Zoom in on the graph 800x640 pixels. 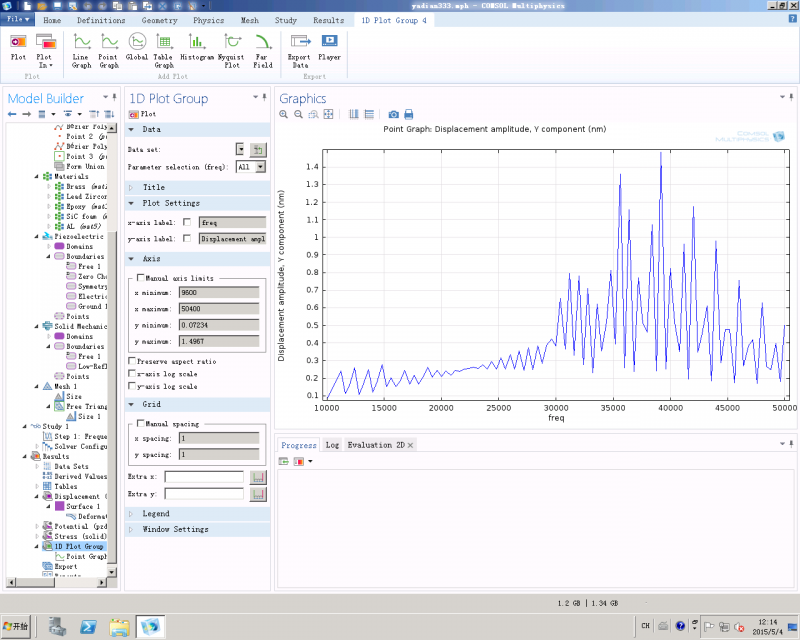284,115
